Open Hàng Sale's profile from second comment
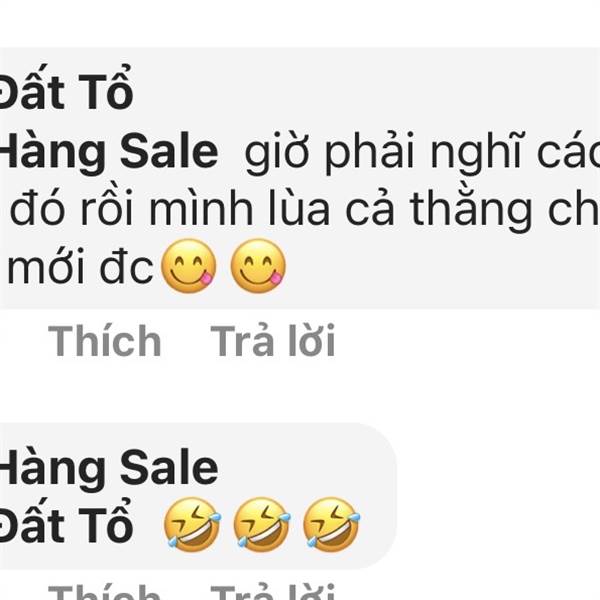Image resolution: width=600 pixels, height=600 pixels. (108, 469)
